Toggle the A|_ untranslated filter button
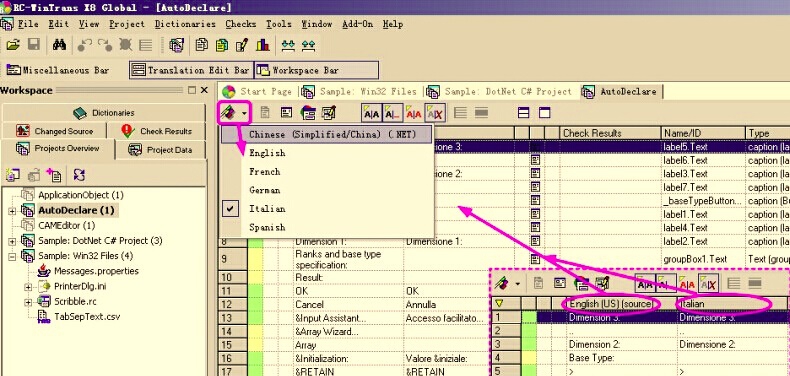This screenshot has width=790, height=376. (x=392, y=113)
